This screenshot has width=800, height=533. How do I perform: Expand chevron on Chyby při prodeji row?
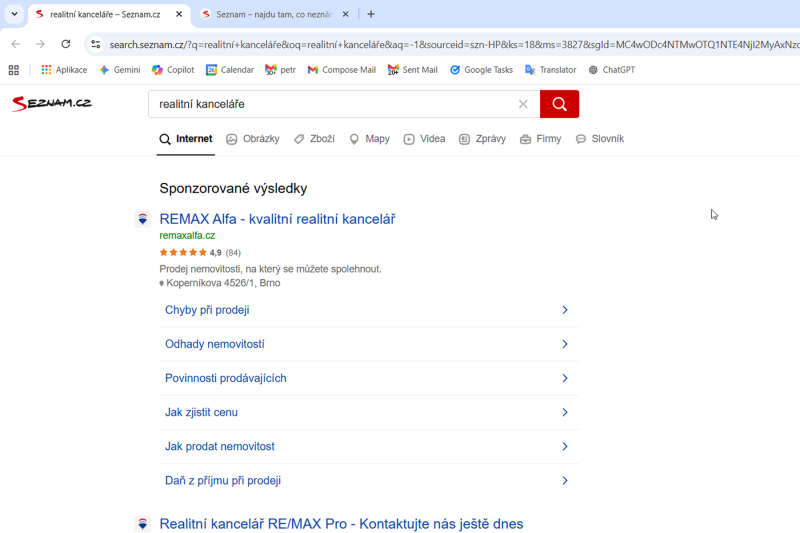click(565, 310)
